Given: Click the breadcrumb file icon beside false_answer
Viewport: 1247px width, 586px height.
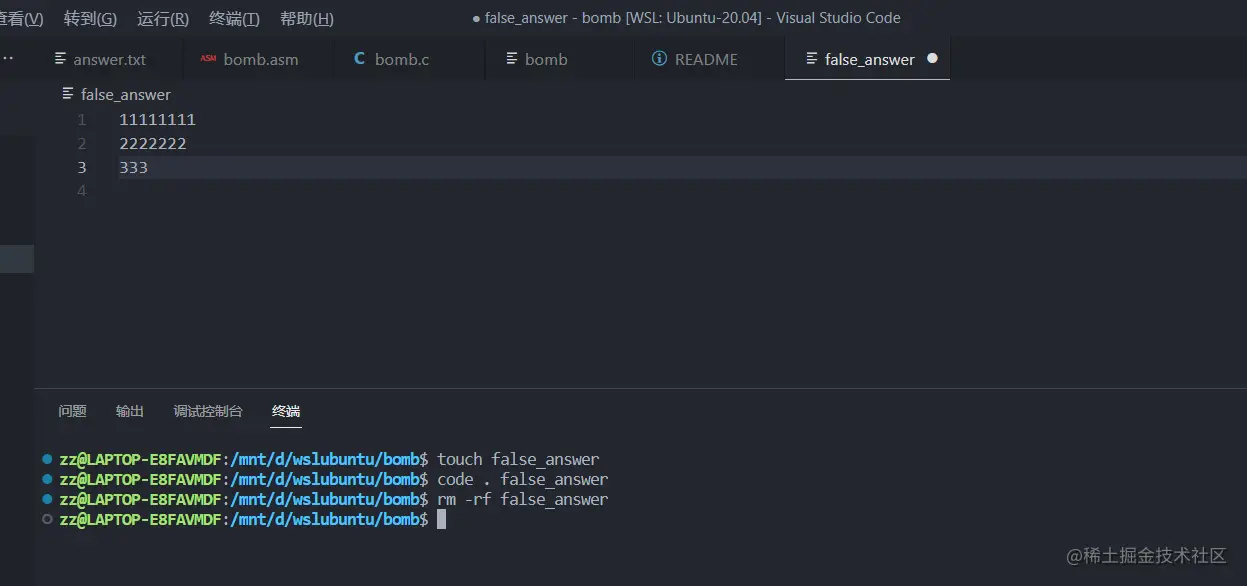Looking at the screenshot, I should [68, 94].
